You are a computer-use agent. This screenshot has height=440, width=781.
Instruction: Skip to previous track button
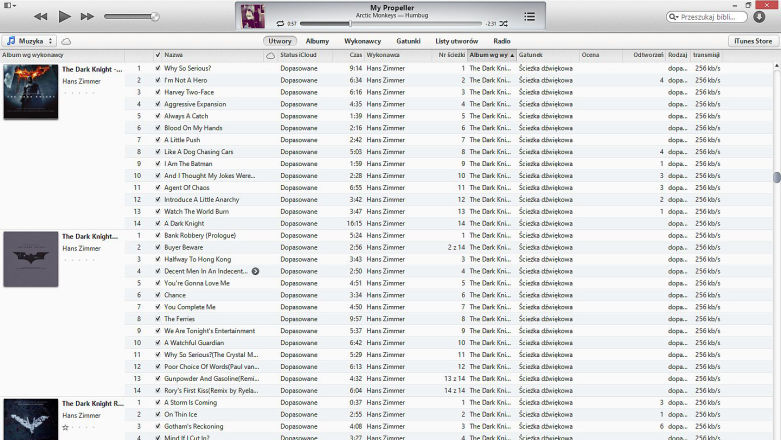40,16
